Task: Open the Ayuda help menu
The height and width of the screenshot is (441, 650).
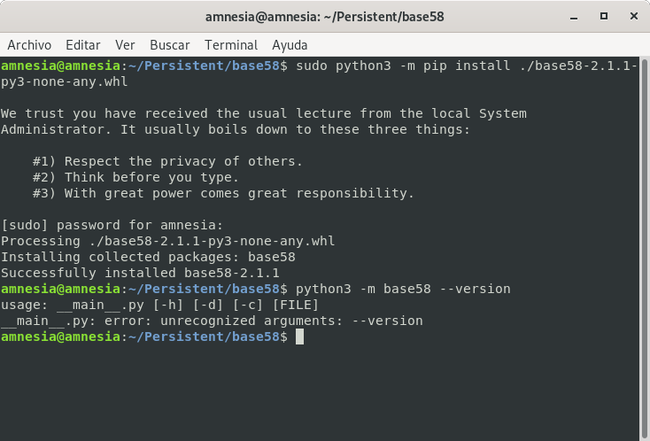Action: [291, 45]
